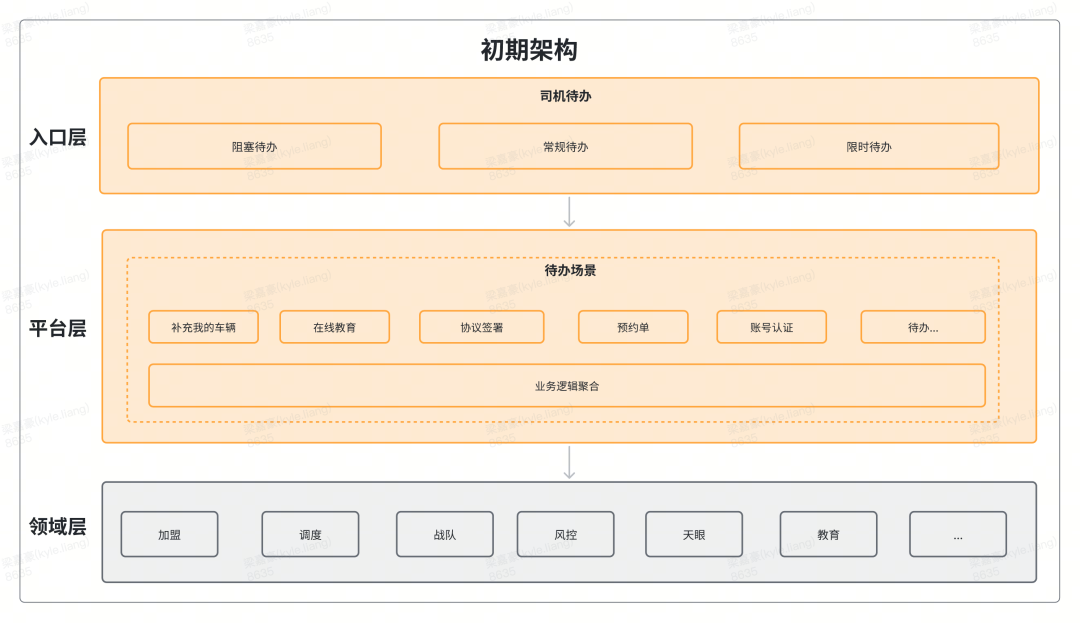
Task: Select the 协议签署 scenario box
Action: 481,327
